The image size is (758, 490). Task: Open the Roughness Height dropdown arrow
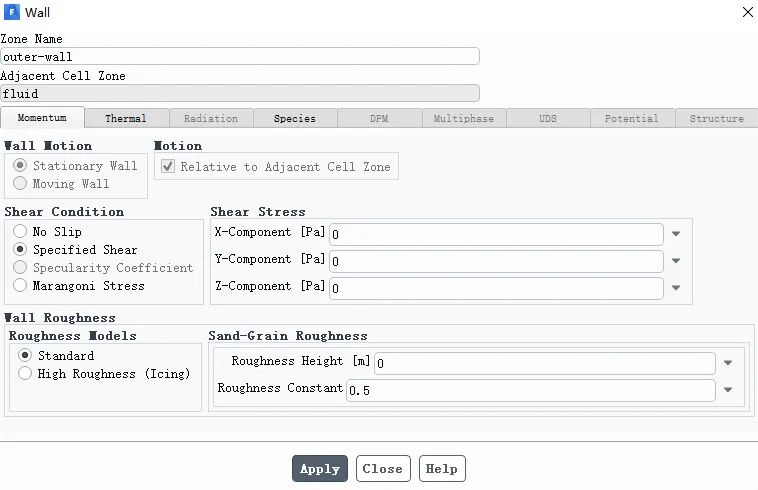[x=728, y=363]
